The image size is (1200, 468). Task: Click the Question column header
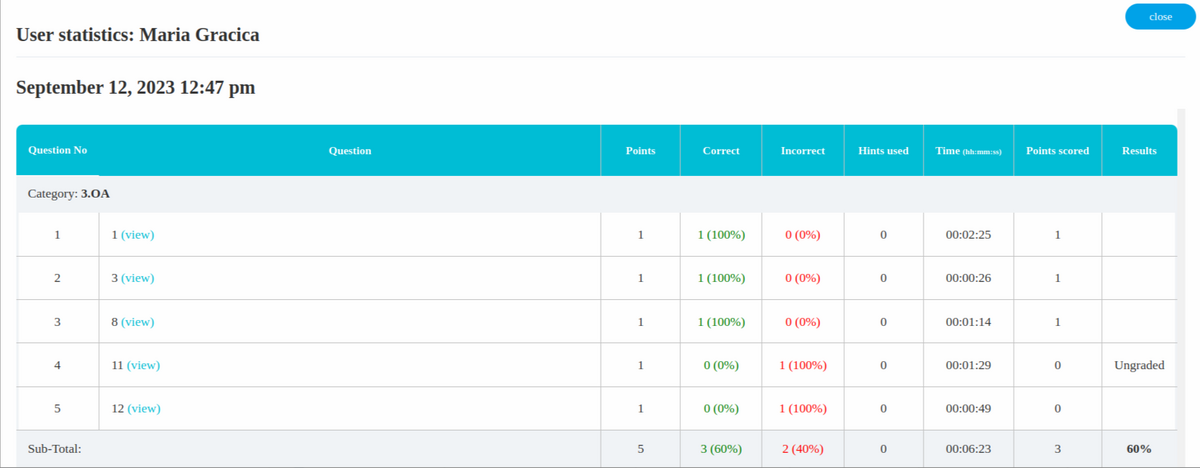[349, 151]
